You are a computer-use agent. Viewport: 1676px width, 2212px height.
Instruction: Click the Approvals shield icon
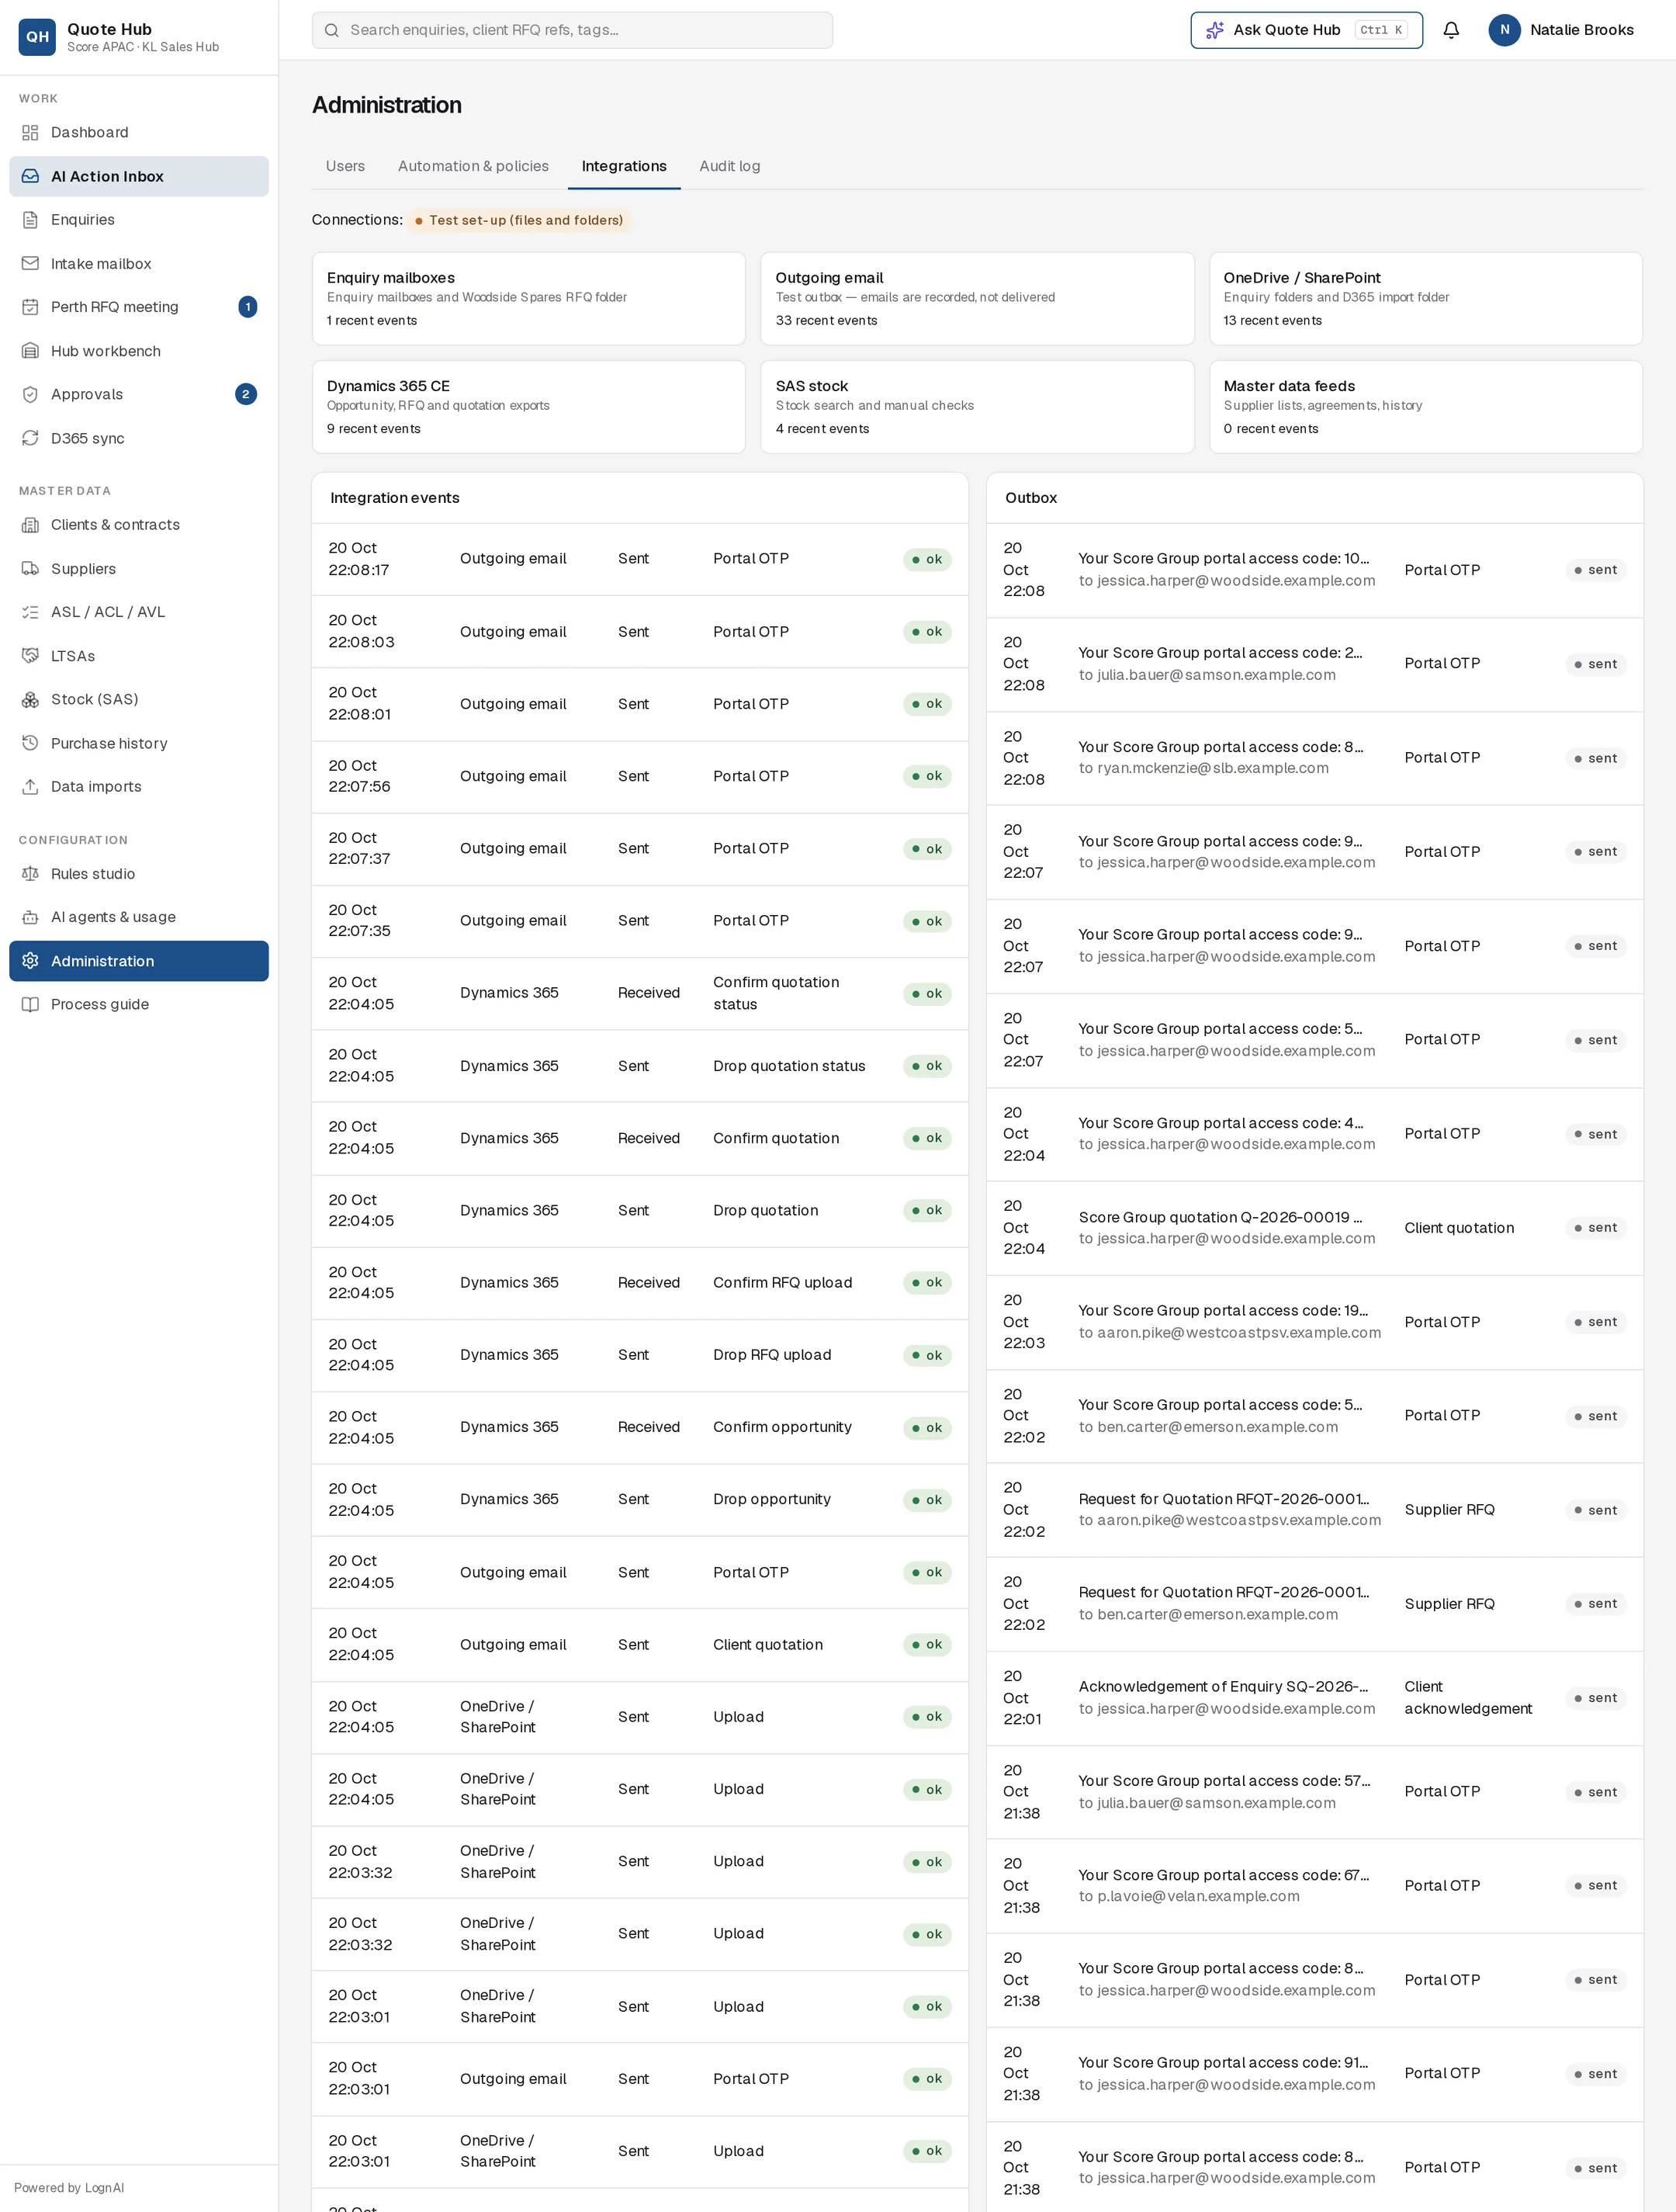point(30,394)
